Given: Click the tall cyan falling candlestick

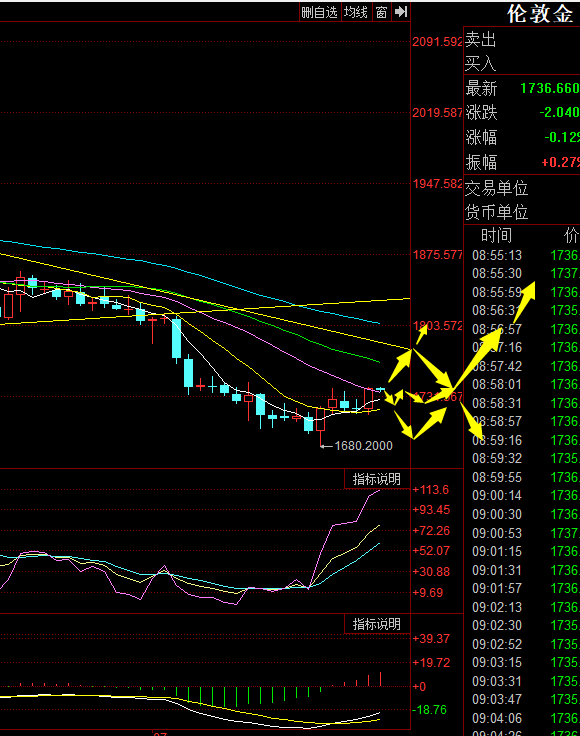Looking at the screenshot, I should coord(176,338).
